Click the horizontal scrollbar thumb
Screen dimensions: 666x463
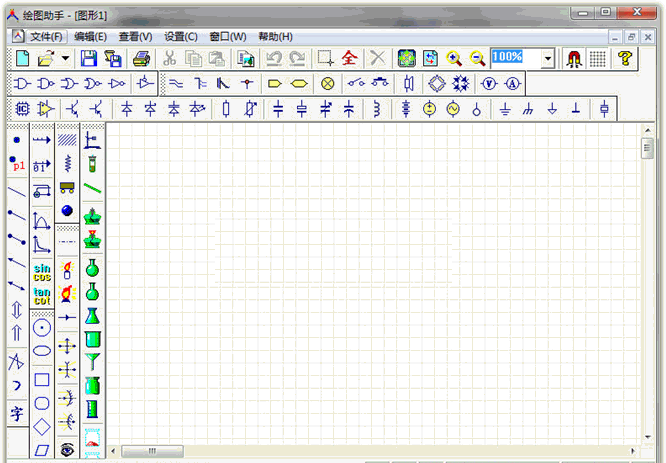click(x=152, y=451)
